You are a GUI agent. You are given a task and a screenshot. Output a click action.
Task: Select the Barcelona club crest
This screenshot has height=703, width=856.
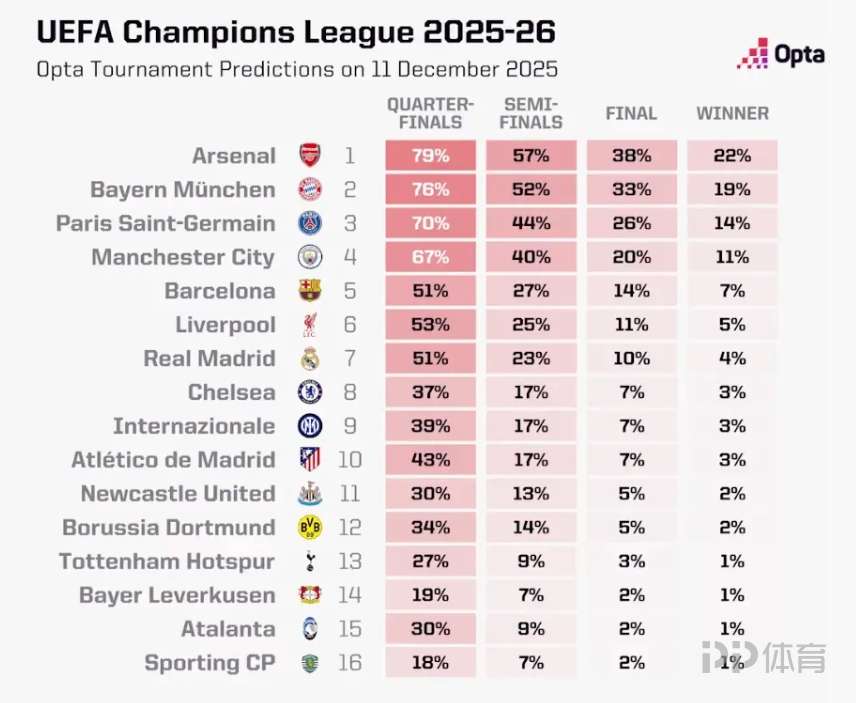[x=310, y=292]
